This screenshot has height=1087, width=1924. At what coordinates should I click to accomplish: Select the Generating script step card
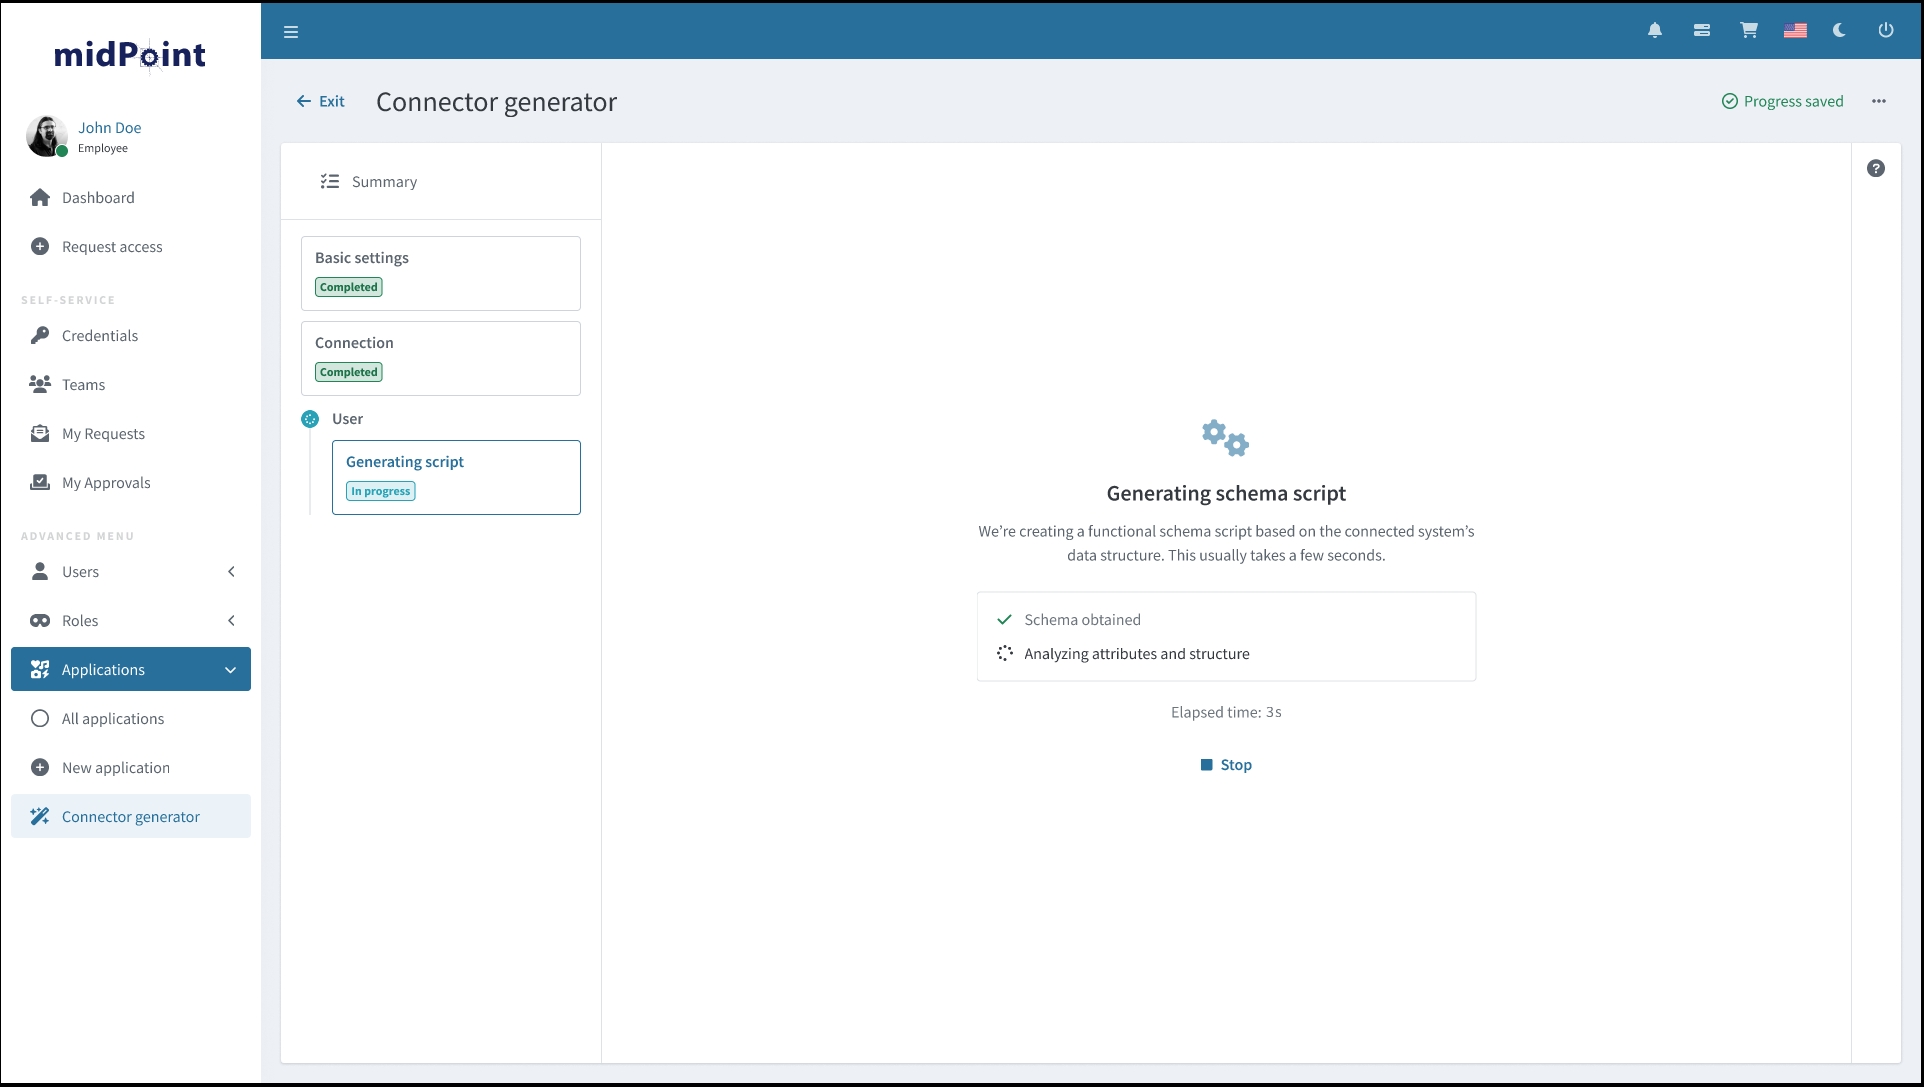(x=455, y=477)
